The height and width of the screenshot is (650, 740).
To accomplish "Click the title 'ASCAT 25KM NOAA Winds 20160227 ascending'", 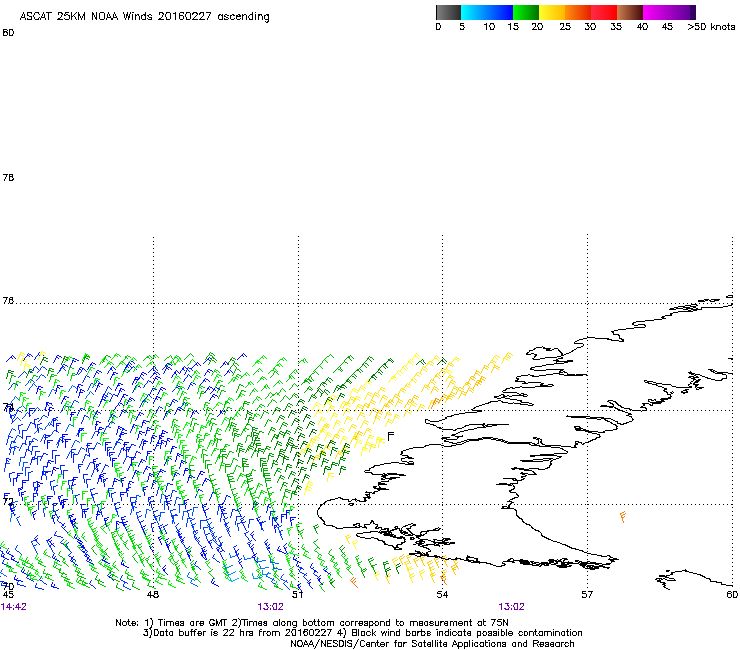I will [x=144, y=17].
